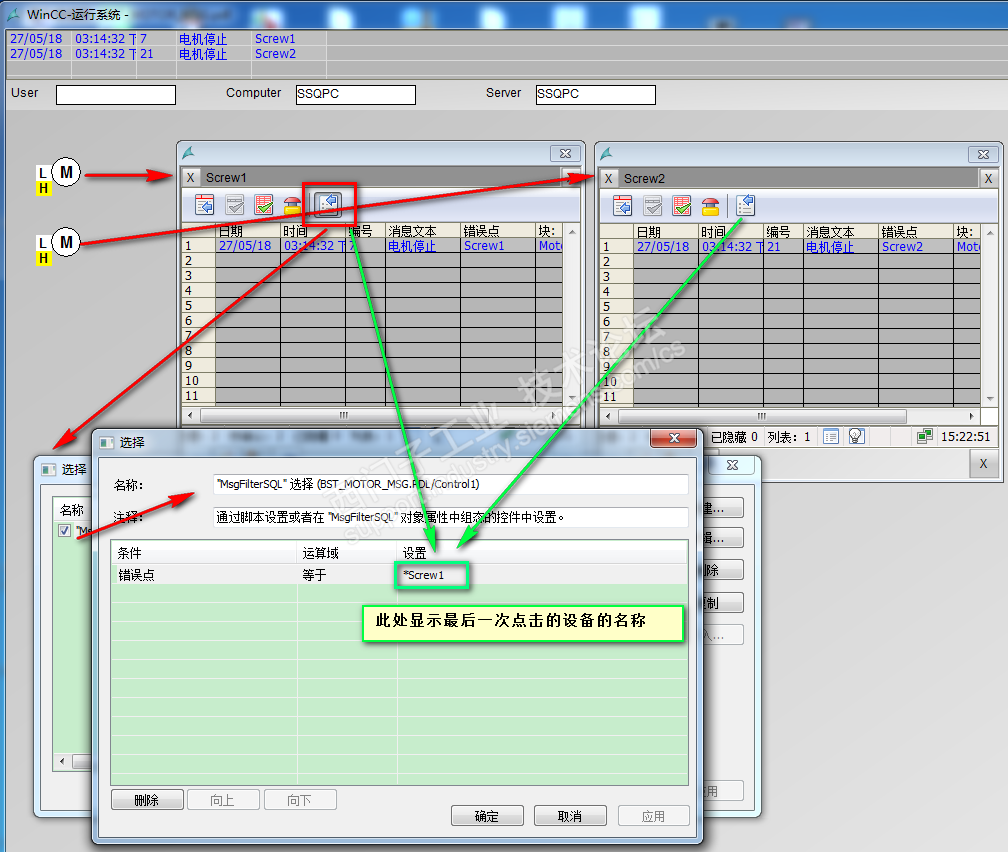Click the 确定 button
This screenshot has height=852, width=1008.
[x=487, y=816]
